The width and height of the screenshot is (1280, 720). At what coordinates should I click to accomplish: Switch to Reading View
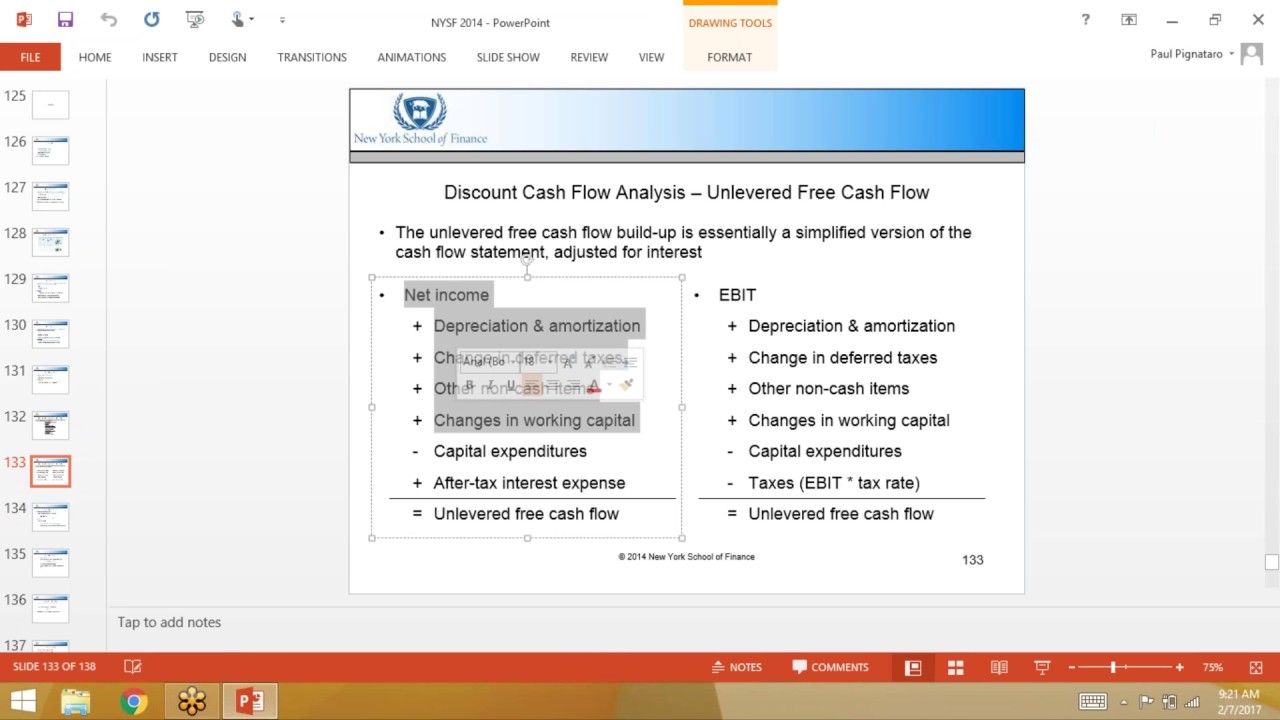(x=999, y=667)
